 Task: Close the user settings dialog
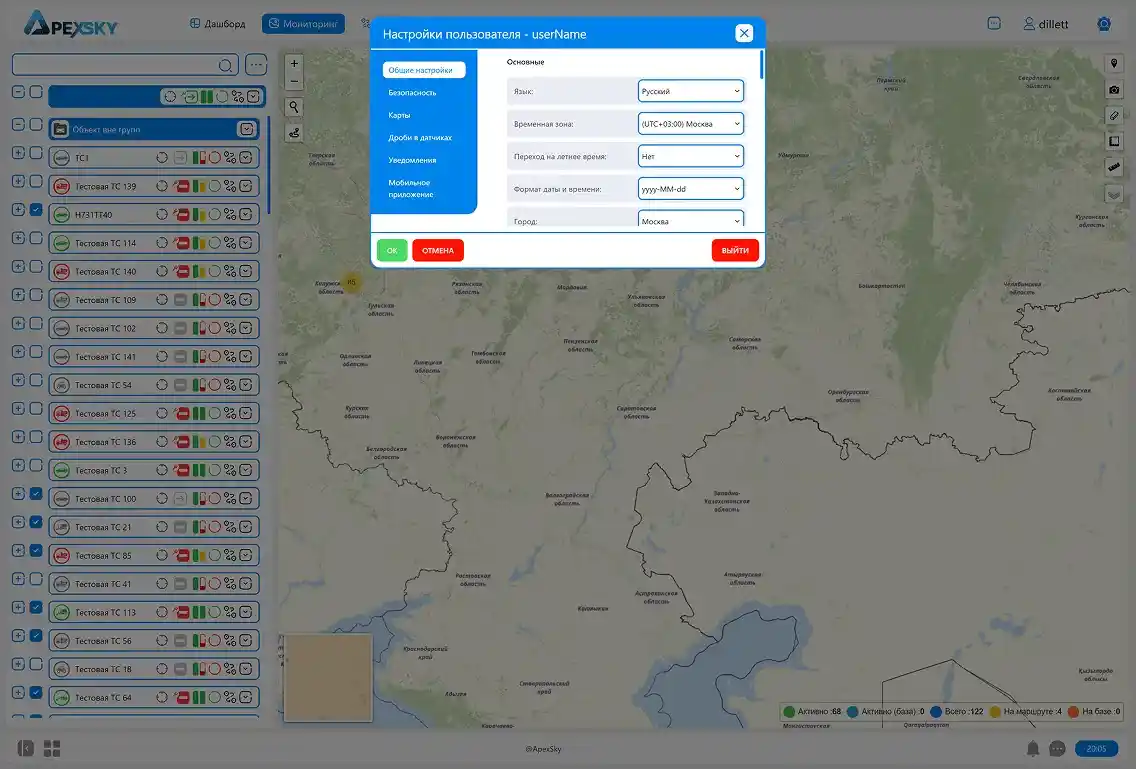coord(744,33)
